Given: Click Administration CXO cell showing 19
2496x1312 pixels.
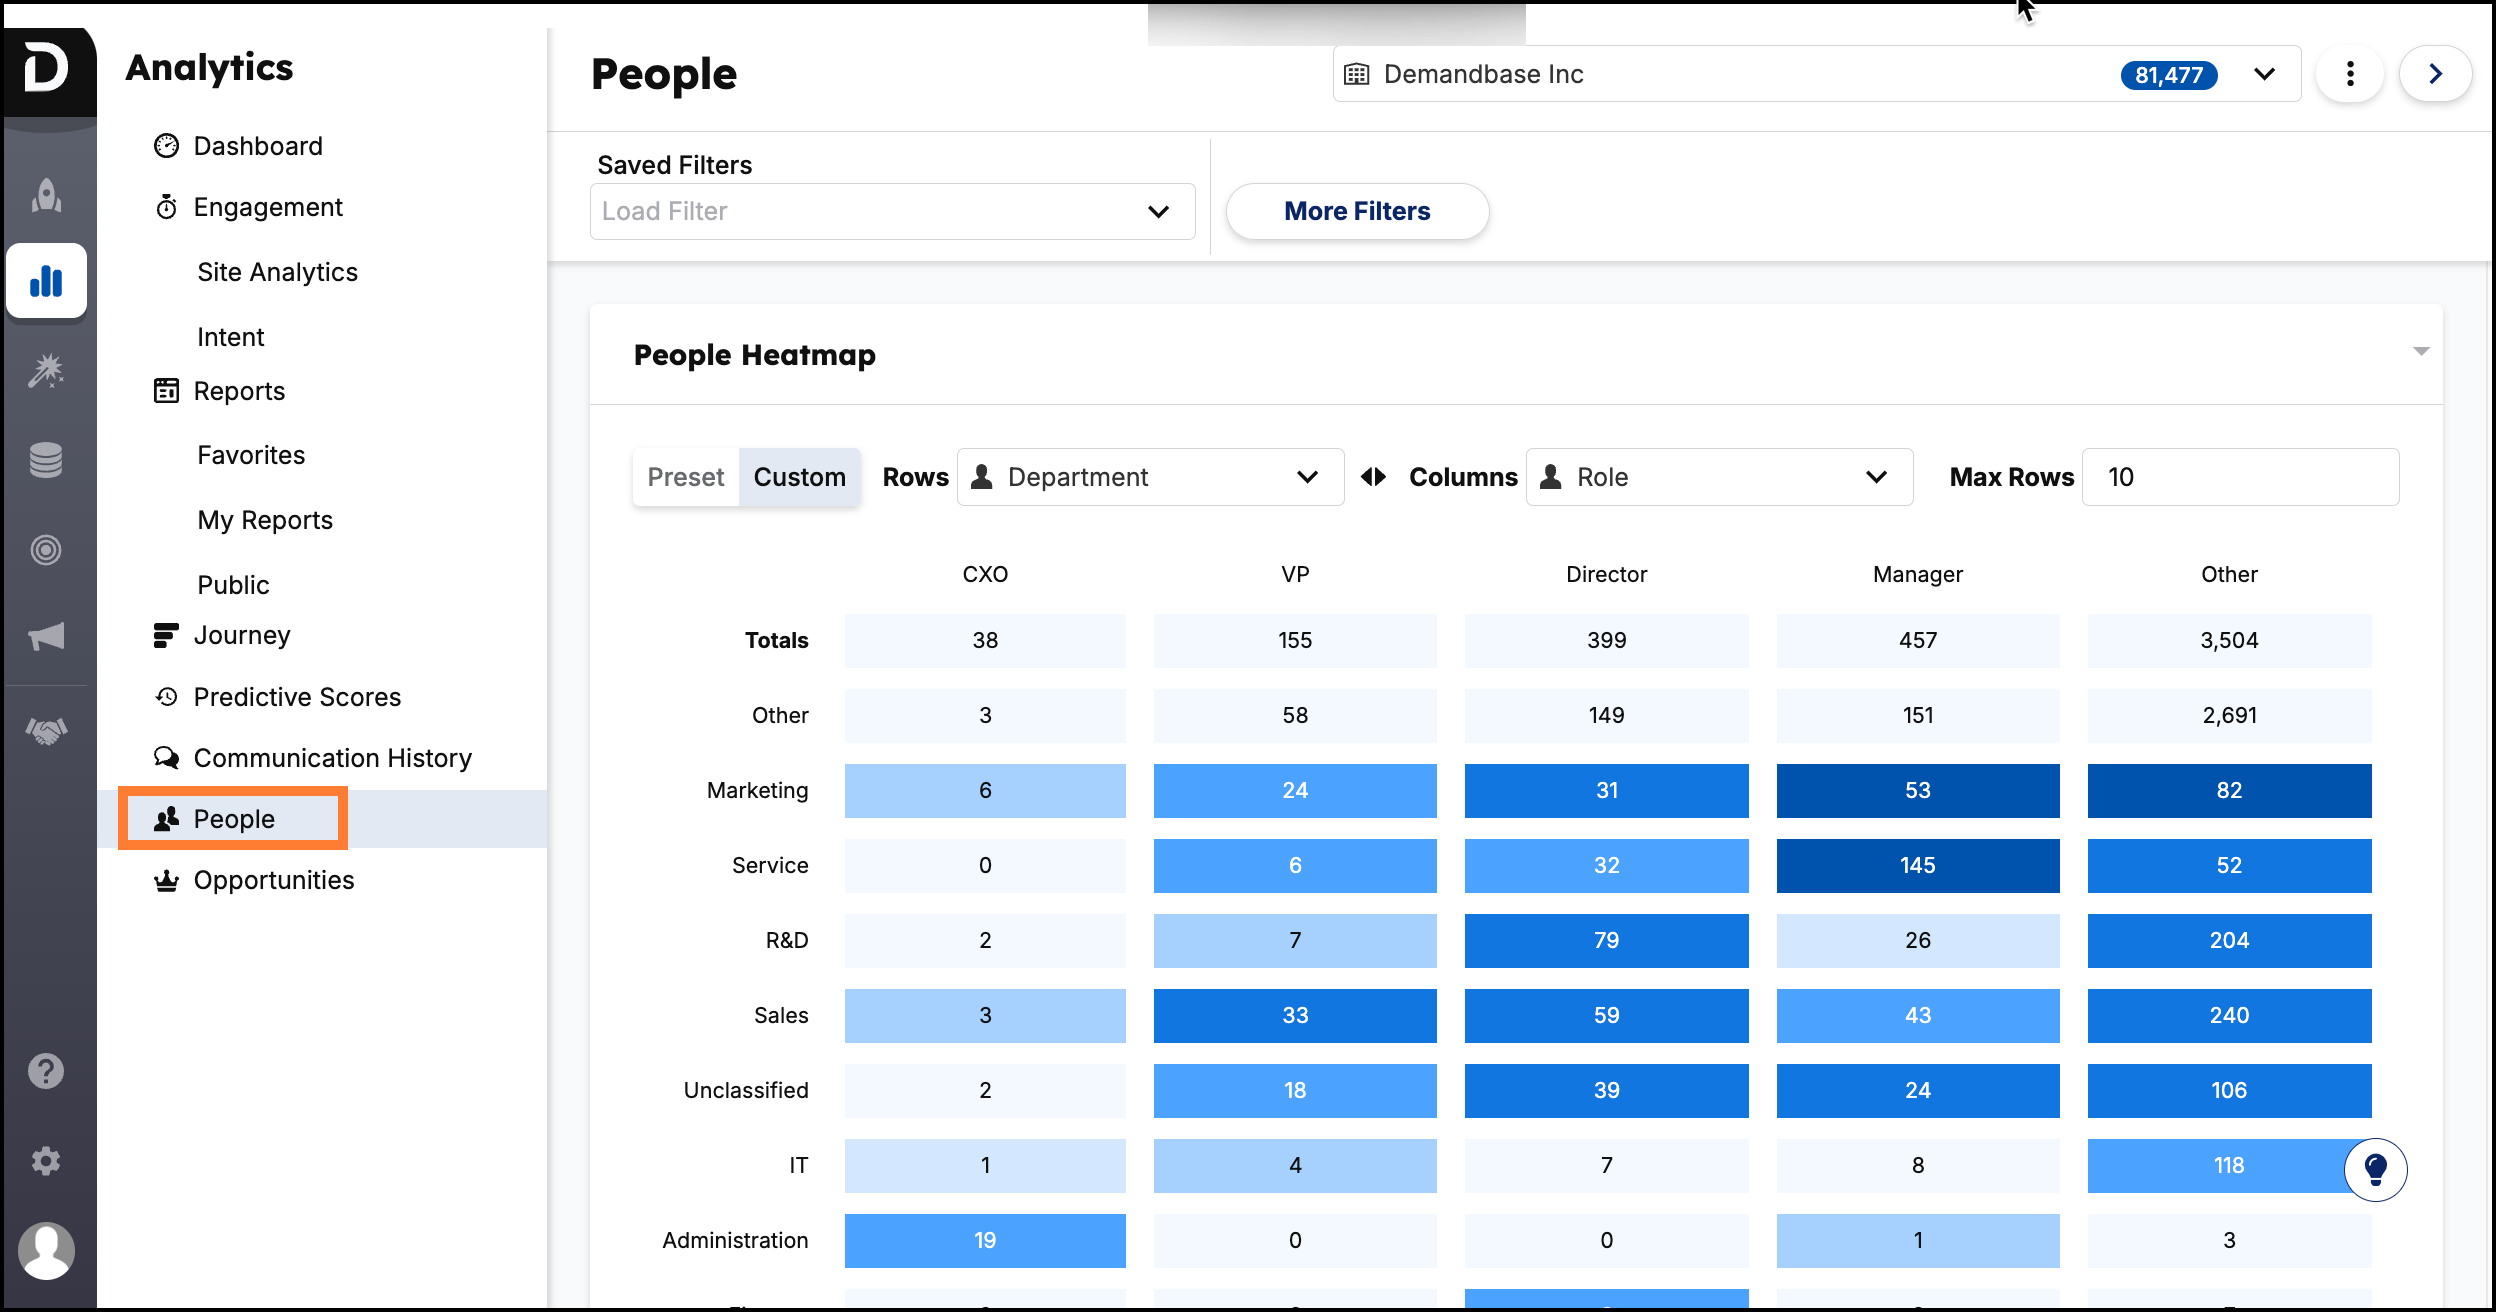Looking at the screenshot, I should [x=985, y=1240].
